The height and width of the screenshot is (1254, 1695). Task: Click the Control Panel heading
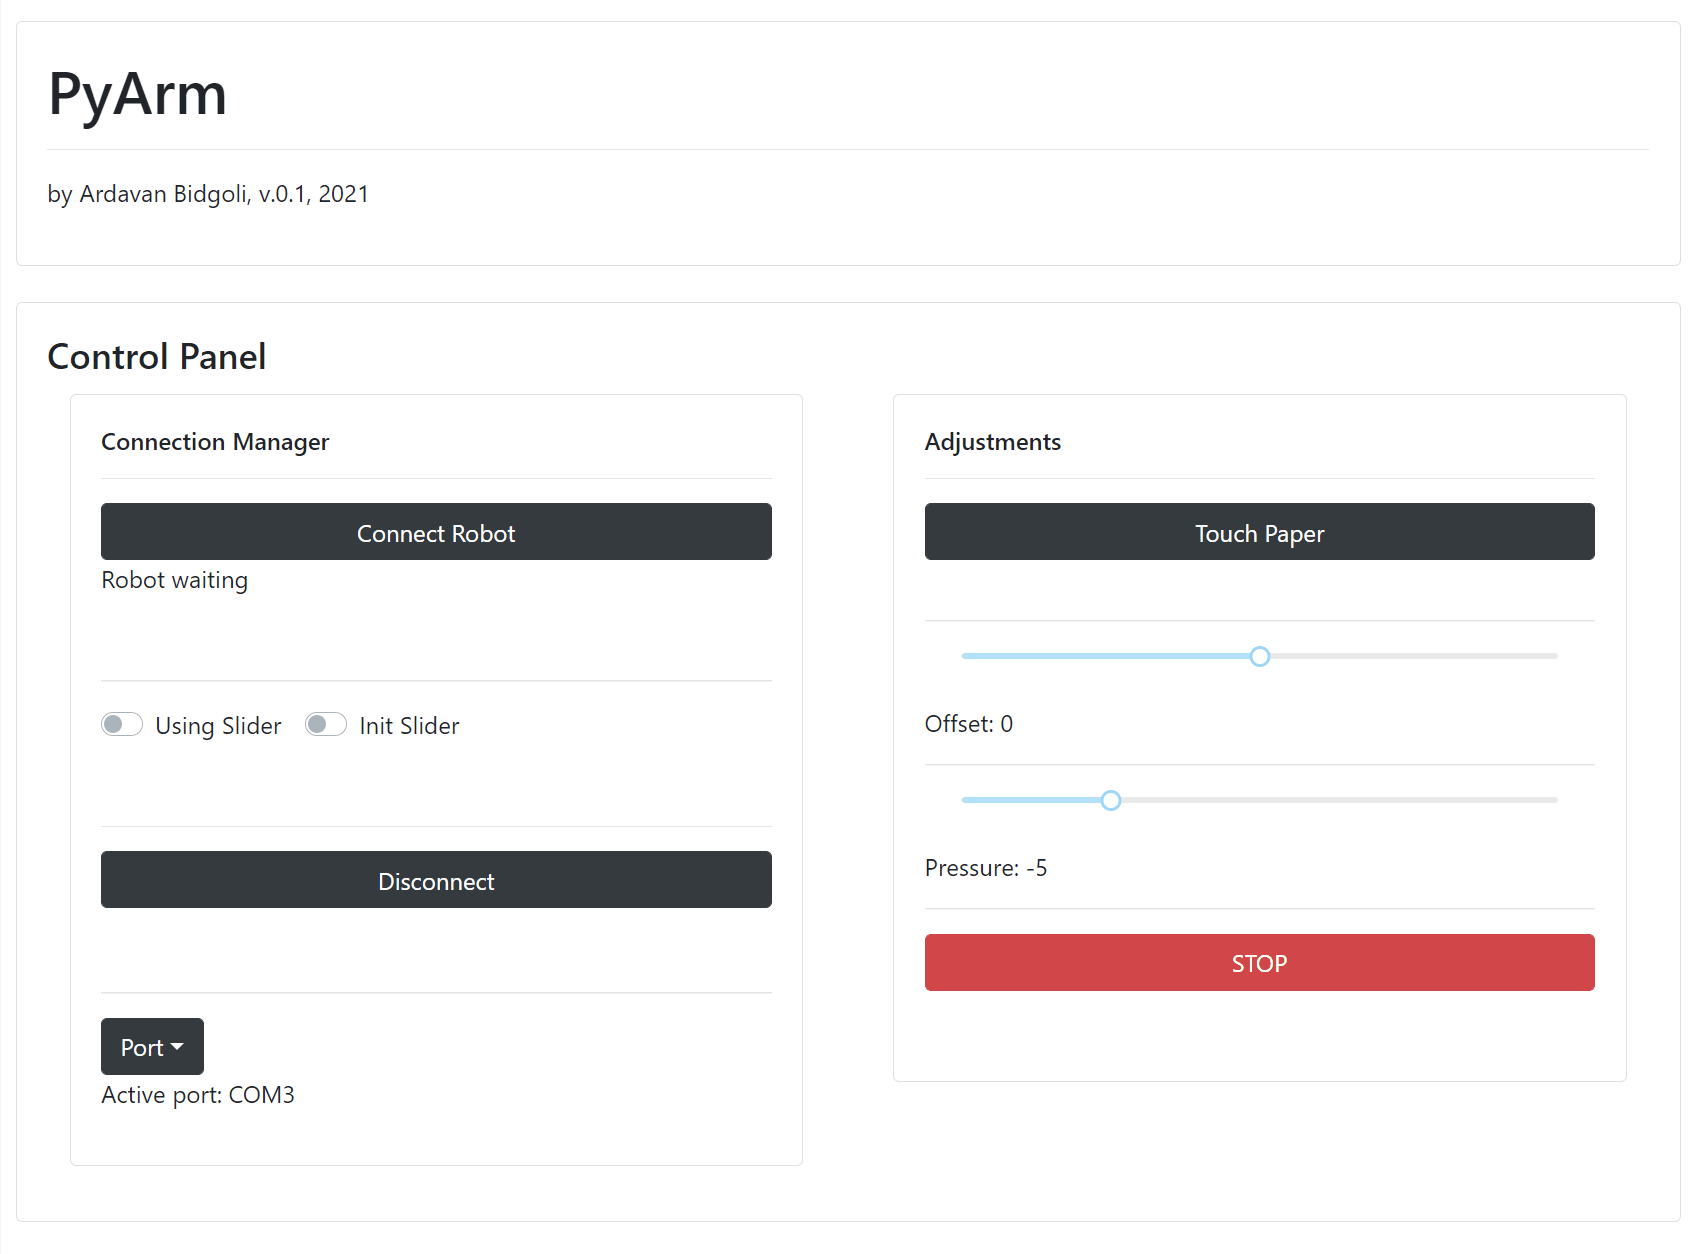[157, 357]
